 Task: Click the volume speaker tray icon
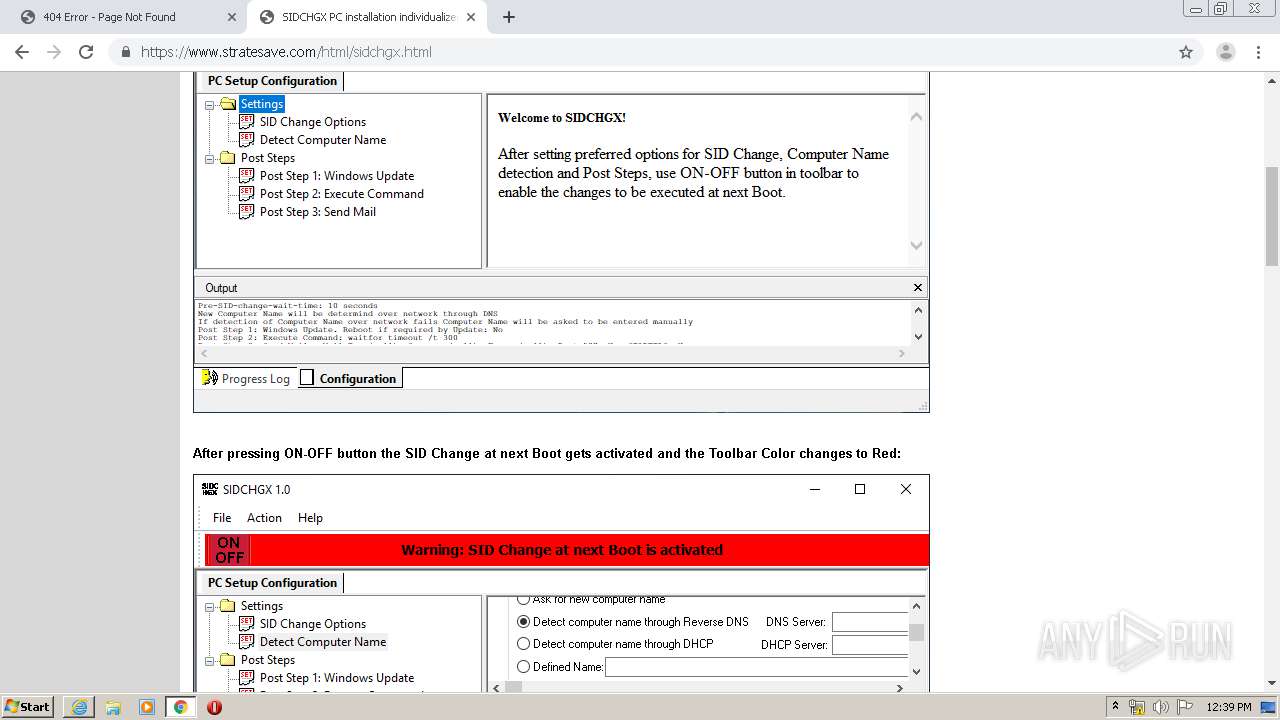point(1160,707)
